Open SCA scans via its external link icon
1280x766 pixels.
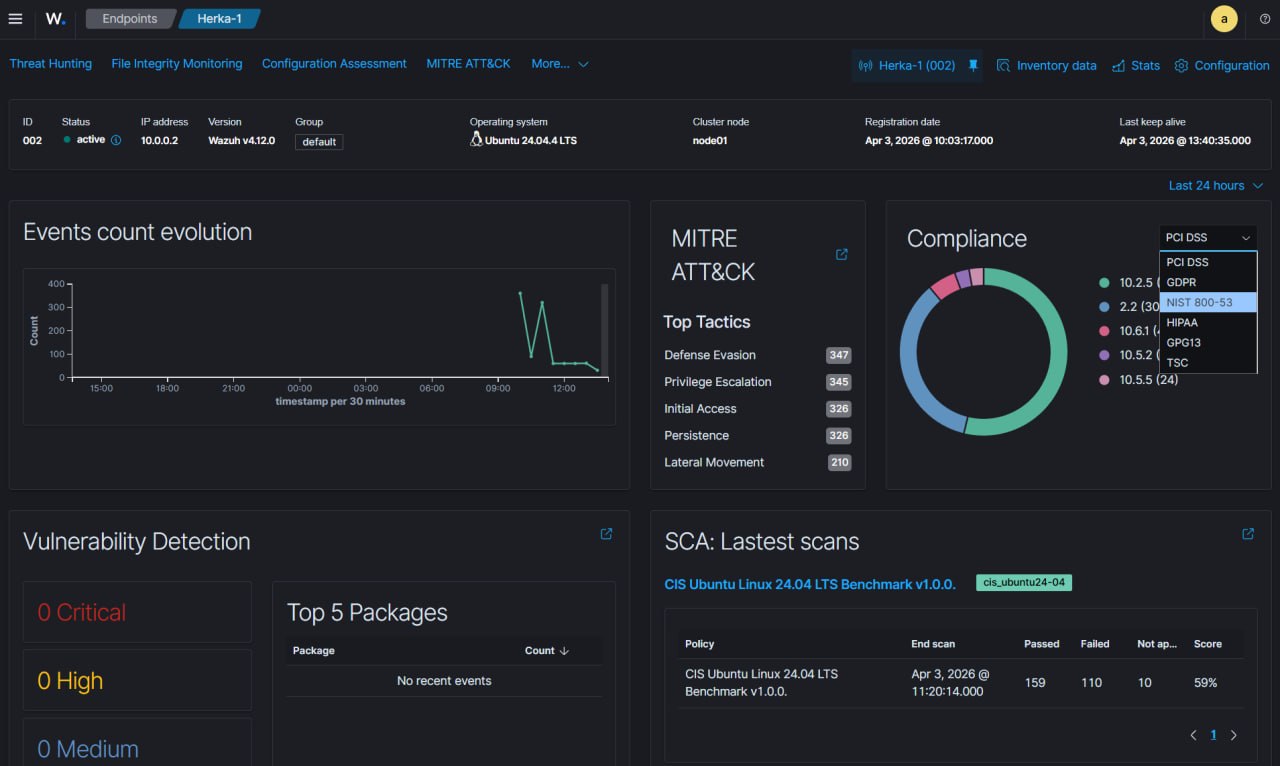tap(1248, 534)
